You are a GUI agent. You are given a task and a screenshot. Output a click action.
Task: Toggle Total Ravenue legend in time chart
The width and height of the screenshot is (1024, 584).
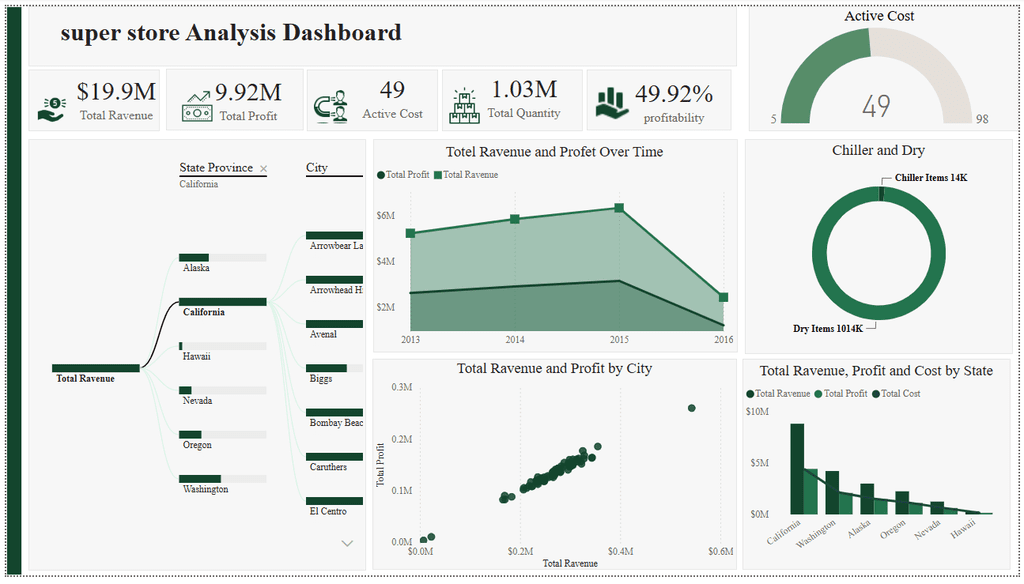pyautogui.click(x=466, y=175)
